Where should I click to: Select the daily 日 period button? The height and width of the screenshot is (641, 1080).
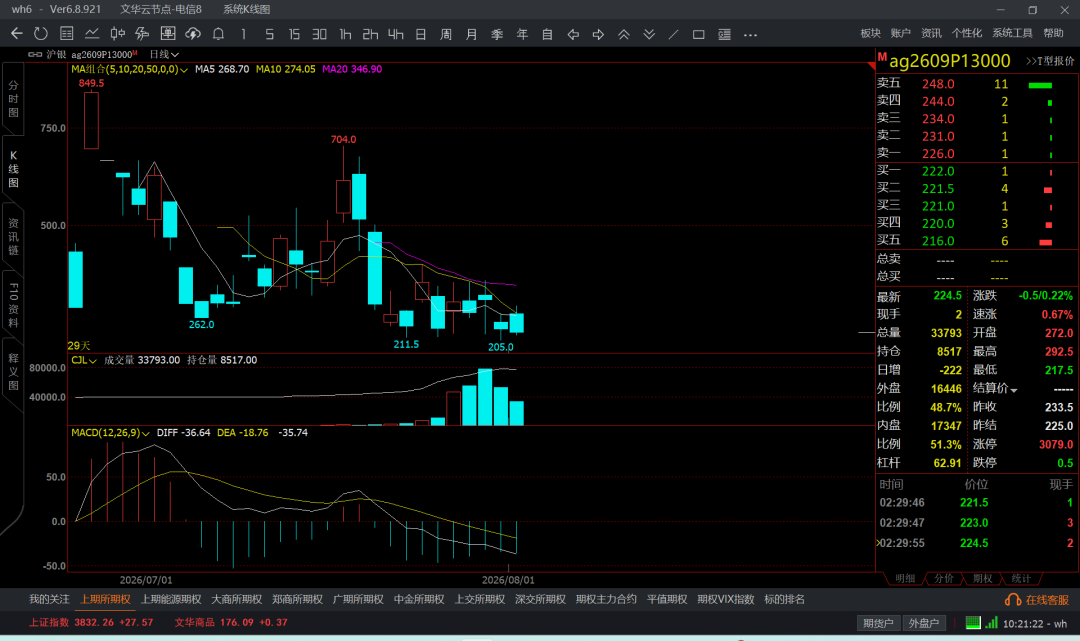tap(421, 34)
